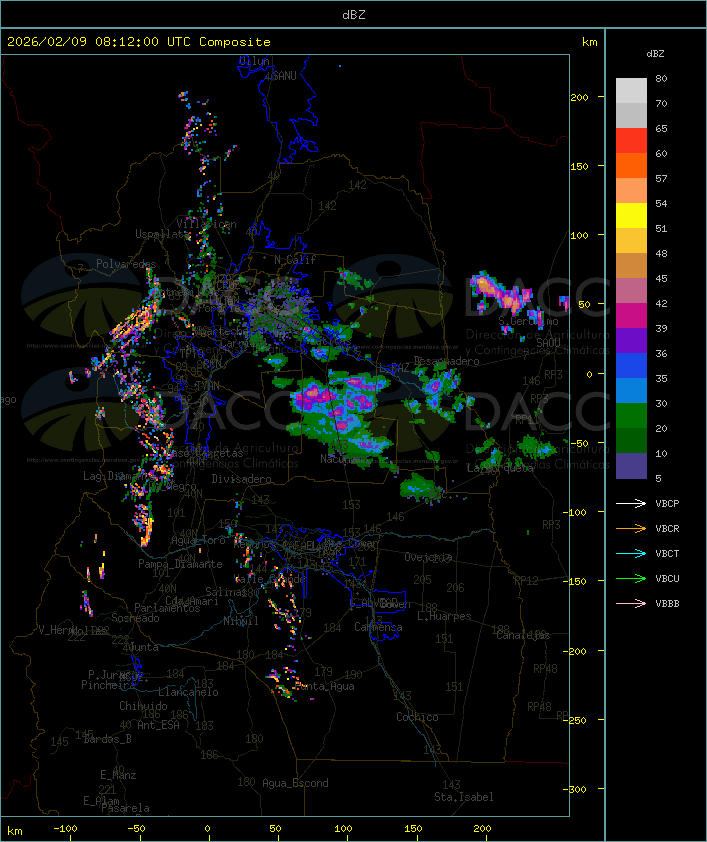Click the 2026/02/09 08:12:00 UTC Composite timestamp
Viewport: 707px width, 842px height.
click(x=139, y=42)
